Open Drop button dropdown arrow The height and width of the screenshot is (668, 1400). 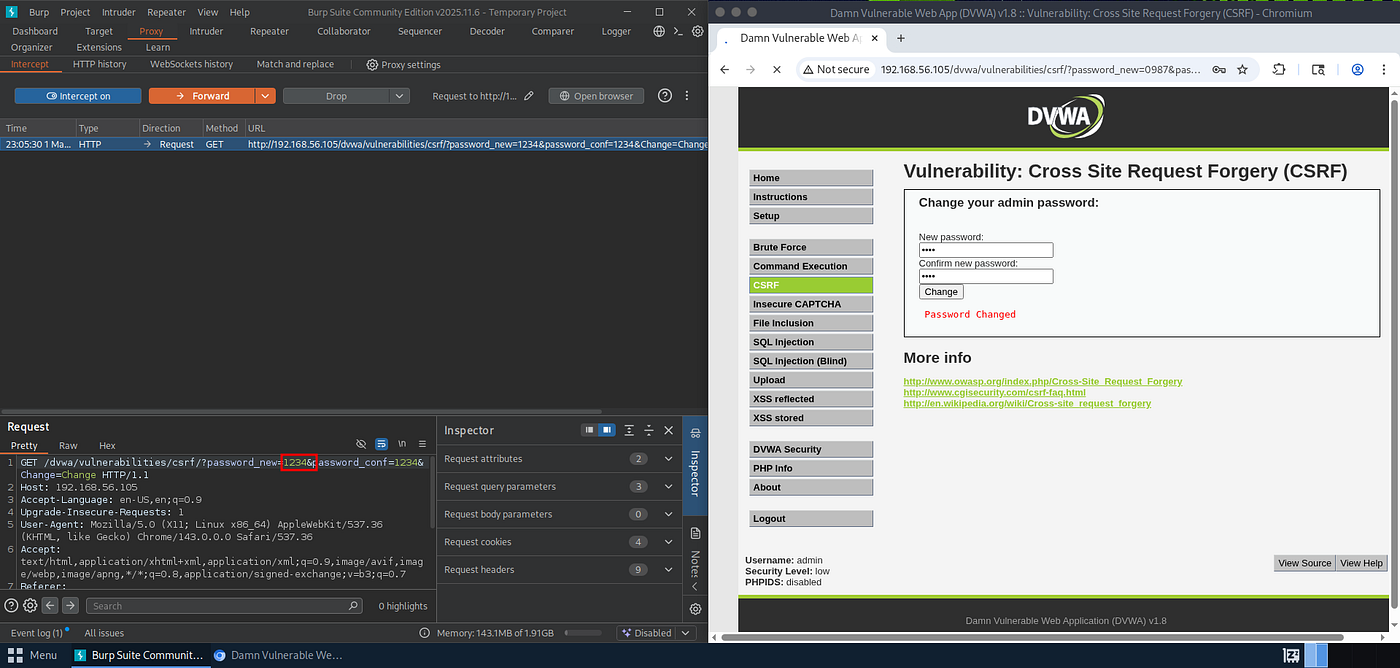tap(400, 96)
